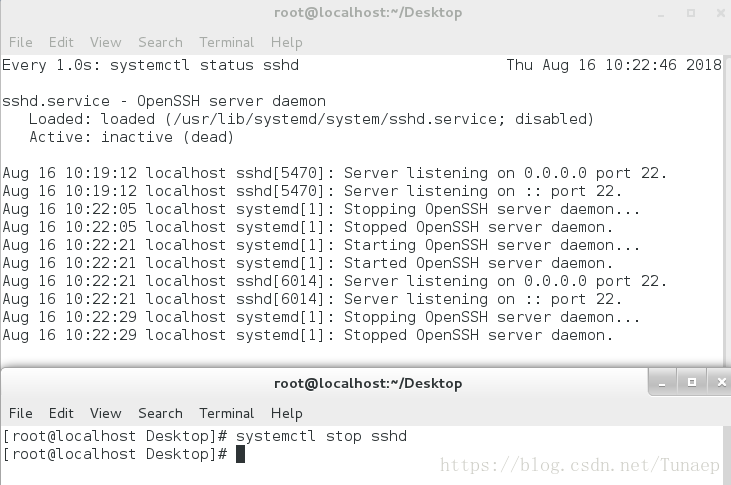Click the top terminal title bar text
Viewport: 731px width, 485px height.
coord(368,13)
